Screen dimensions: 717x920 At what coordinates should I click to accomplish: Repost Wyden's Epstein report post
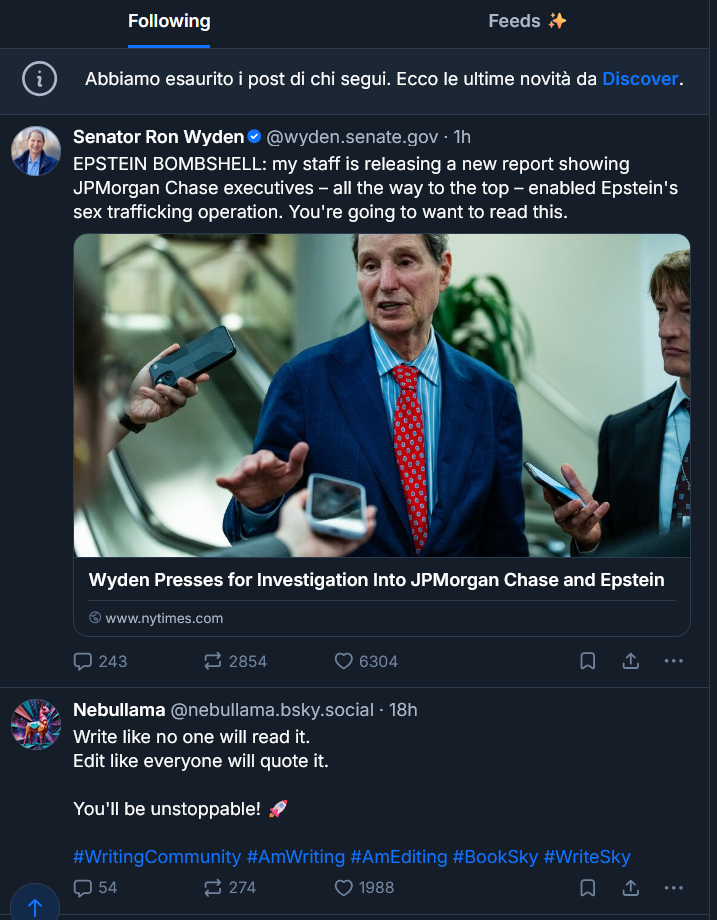213,661
